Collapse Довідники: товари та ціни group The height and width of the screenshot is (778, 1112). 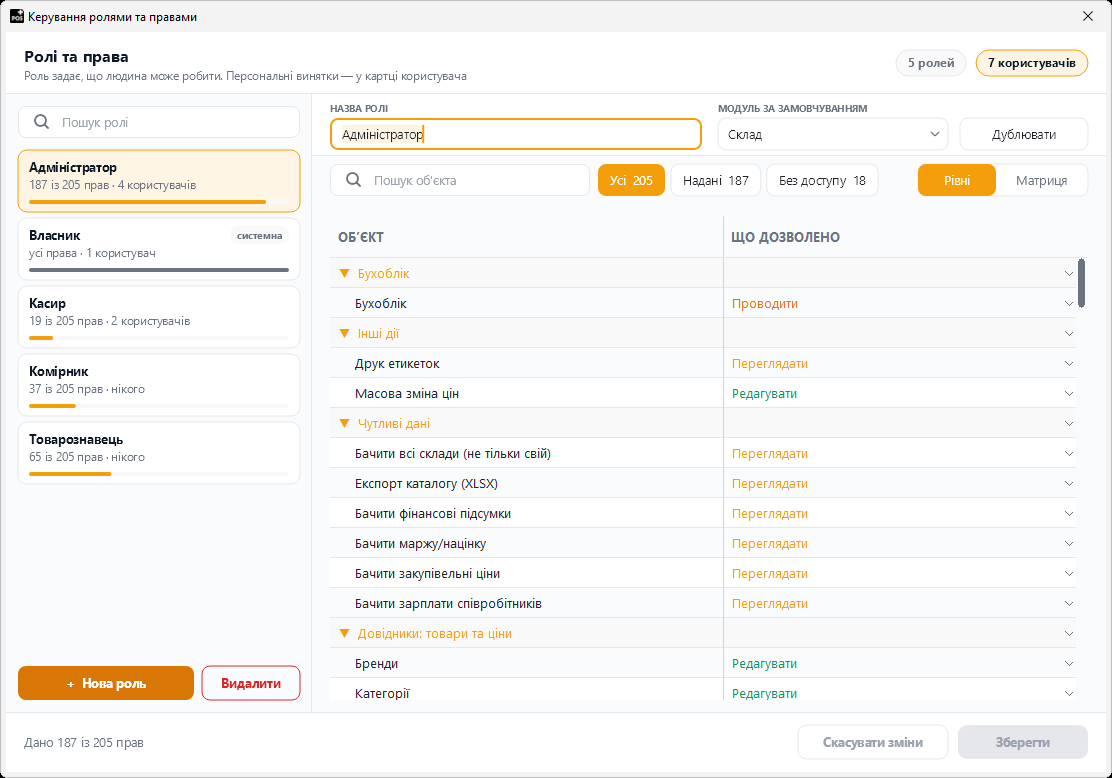(345, 633)
